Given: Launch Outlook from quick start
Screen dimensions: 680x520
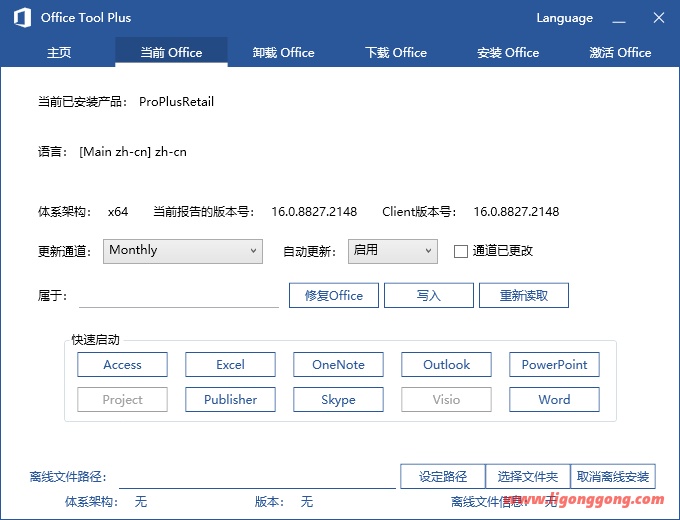Looking at the screenshot, I should click(446, 364).
